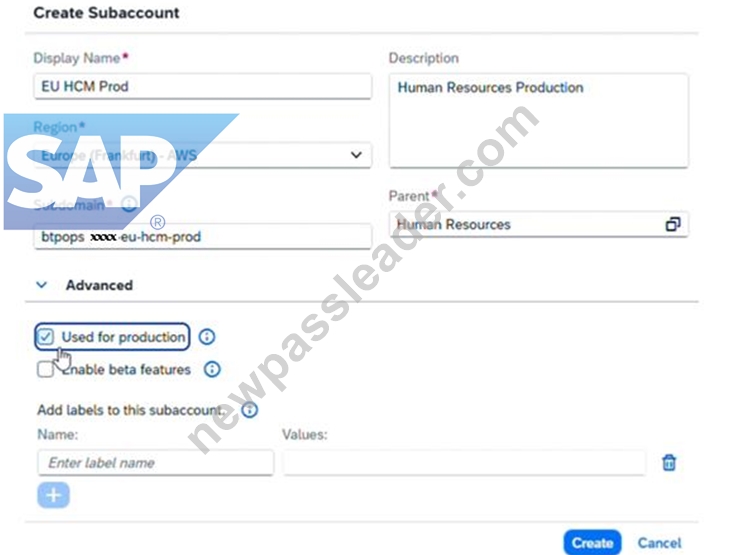Collapse the Advanced section chevron
The height and width of the screenshot is (555, 729).
tap(42, 285)
